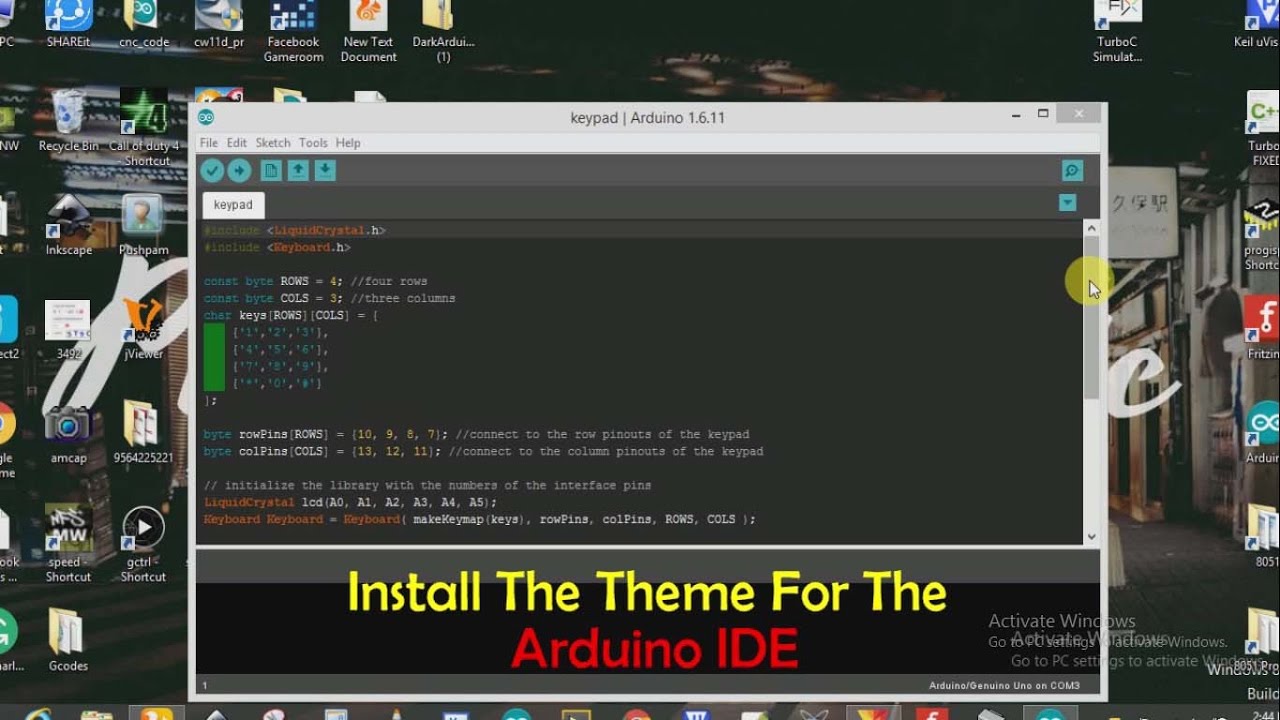
Task: Open the jViewer desktop icon
Action: pyautogui.click(x=143, y=330)
